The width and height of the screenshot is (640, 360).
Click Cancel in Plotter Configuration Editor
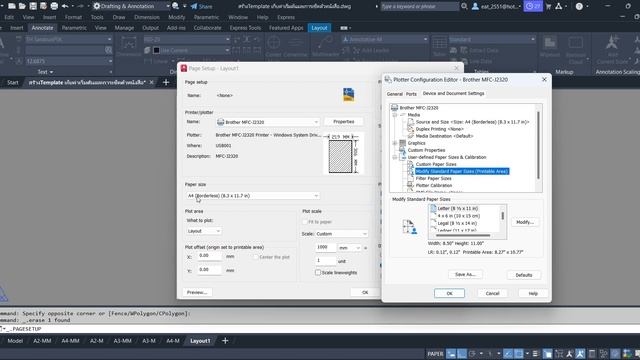(x=492, y=293)
